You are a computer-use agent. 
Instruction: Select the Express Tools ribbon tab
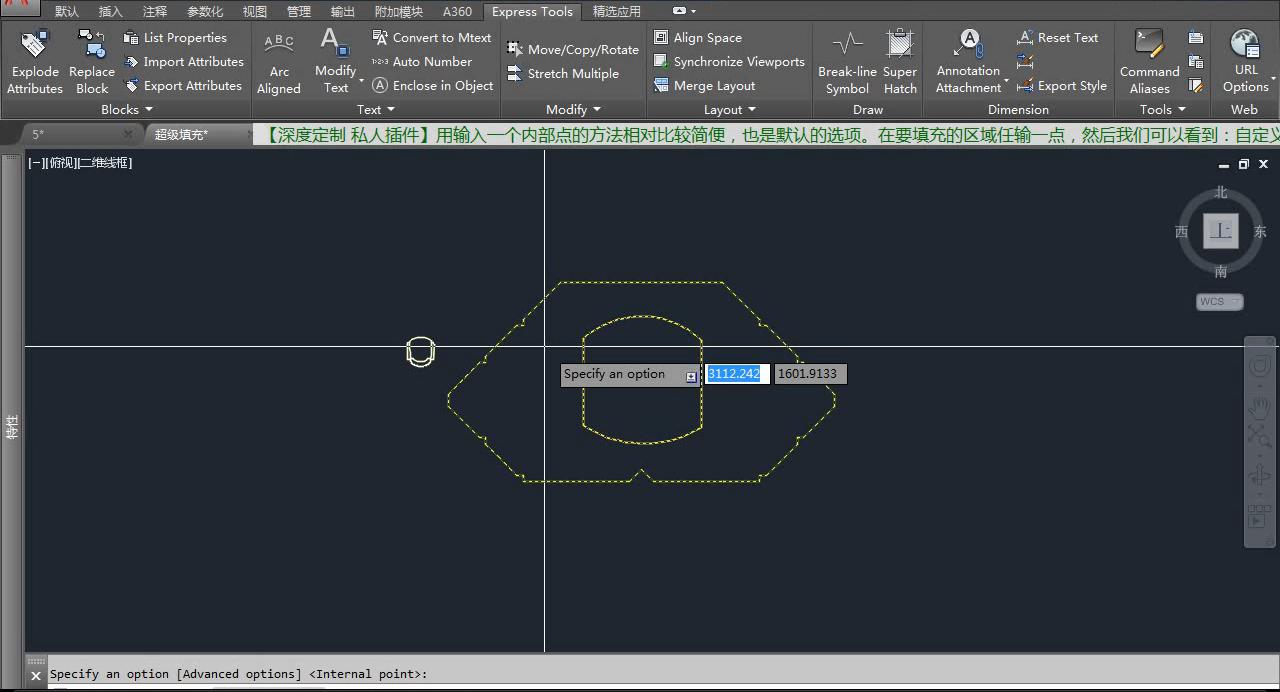(532, 12)
